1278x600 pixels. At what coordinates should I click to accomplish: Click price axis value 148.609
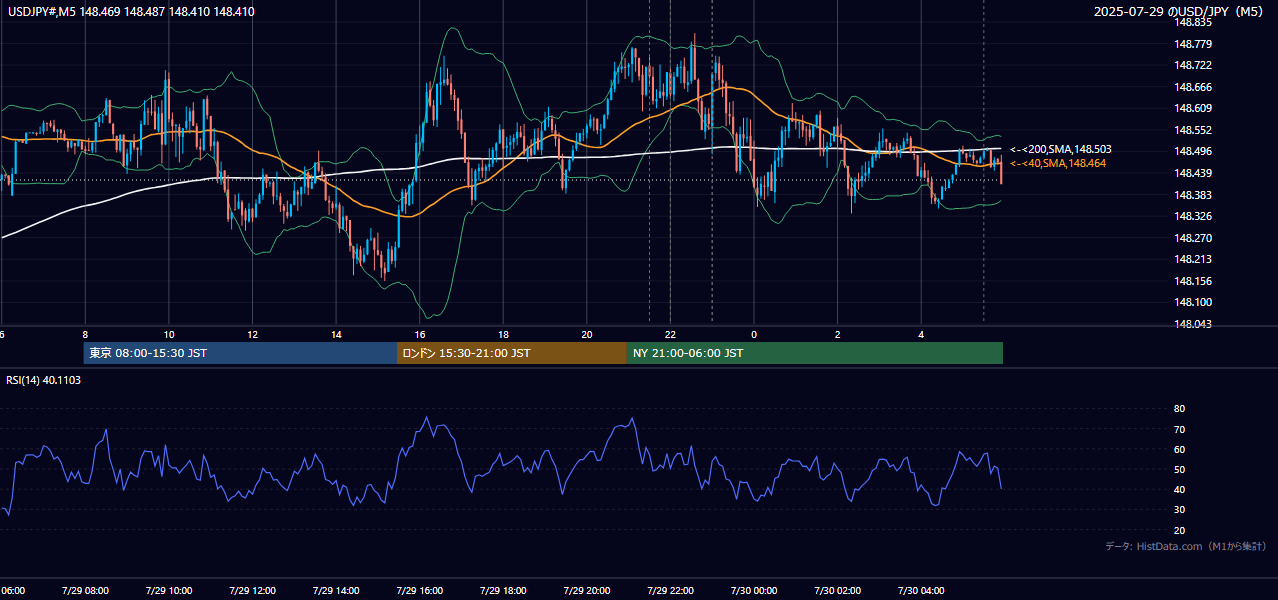[x=1192, y=108]
